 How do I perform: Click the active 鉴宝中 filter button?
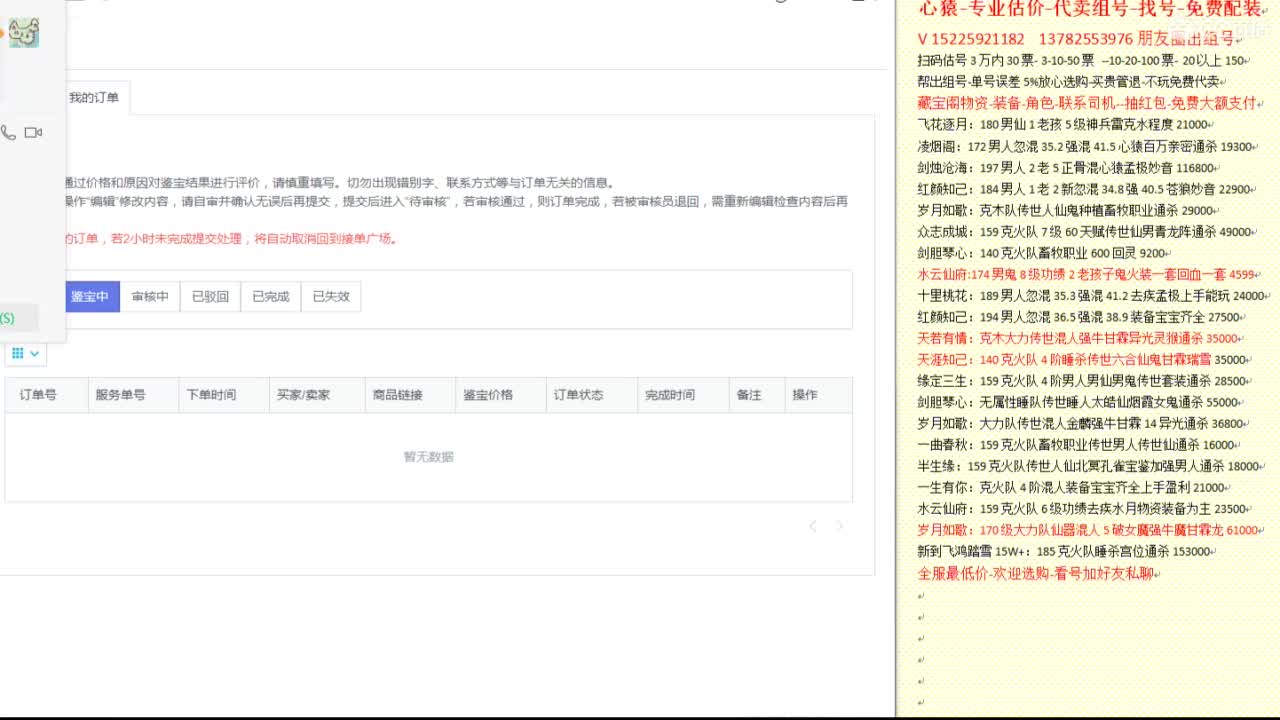(91, 296)
